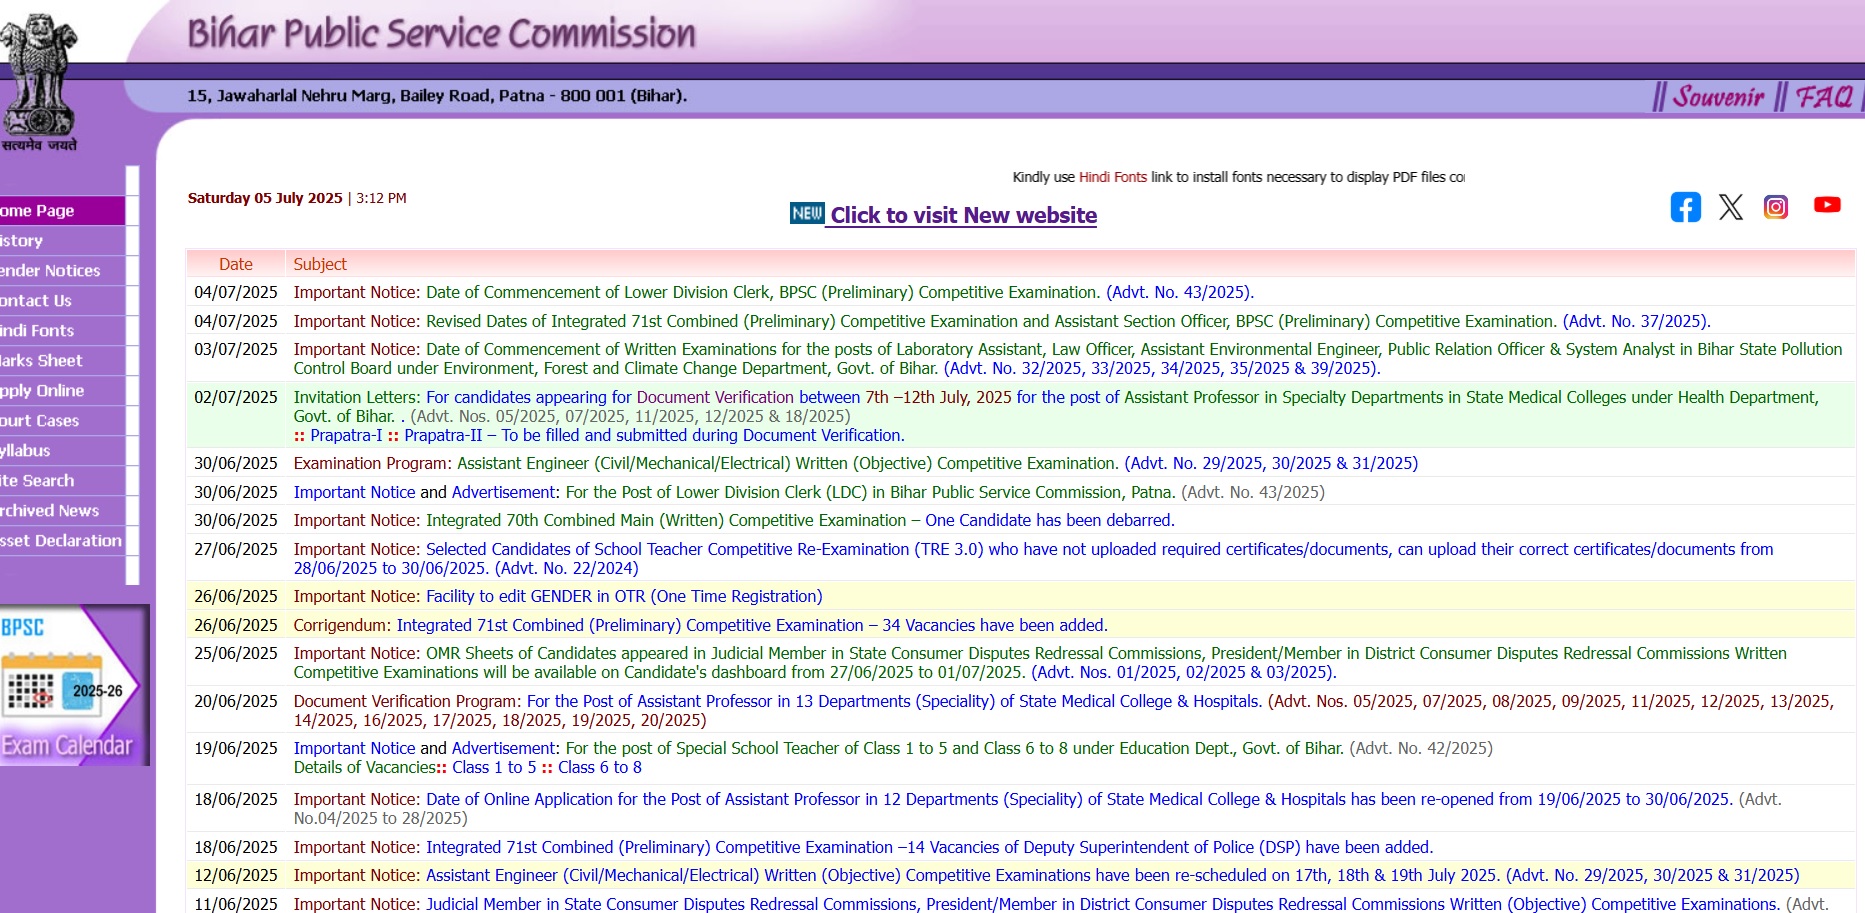Open Marks Sheet sidebar item
This screenshot has width=1865, height=913.
point(62,360)
